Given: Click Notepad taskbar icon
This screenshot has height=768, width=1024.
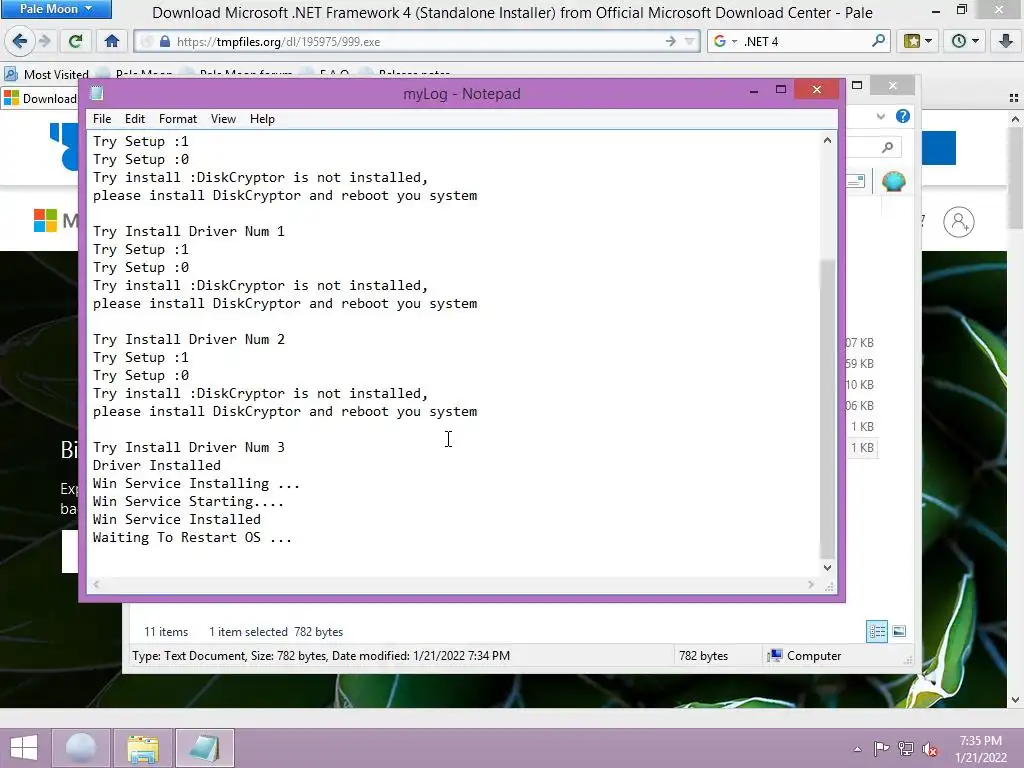Looking at the screenshot, I should pyautogui.click(x=204, y=748).
